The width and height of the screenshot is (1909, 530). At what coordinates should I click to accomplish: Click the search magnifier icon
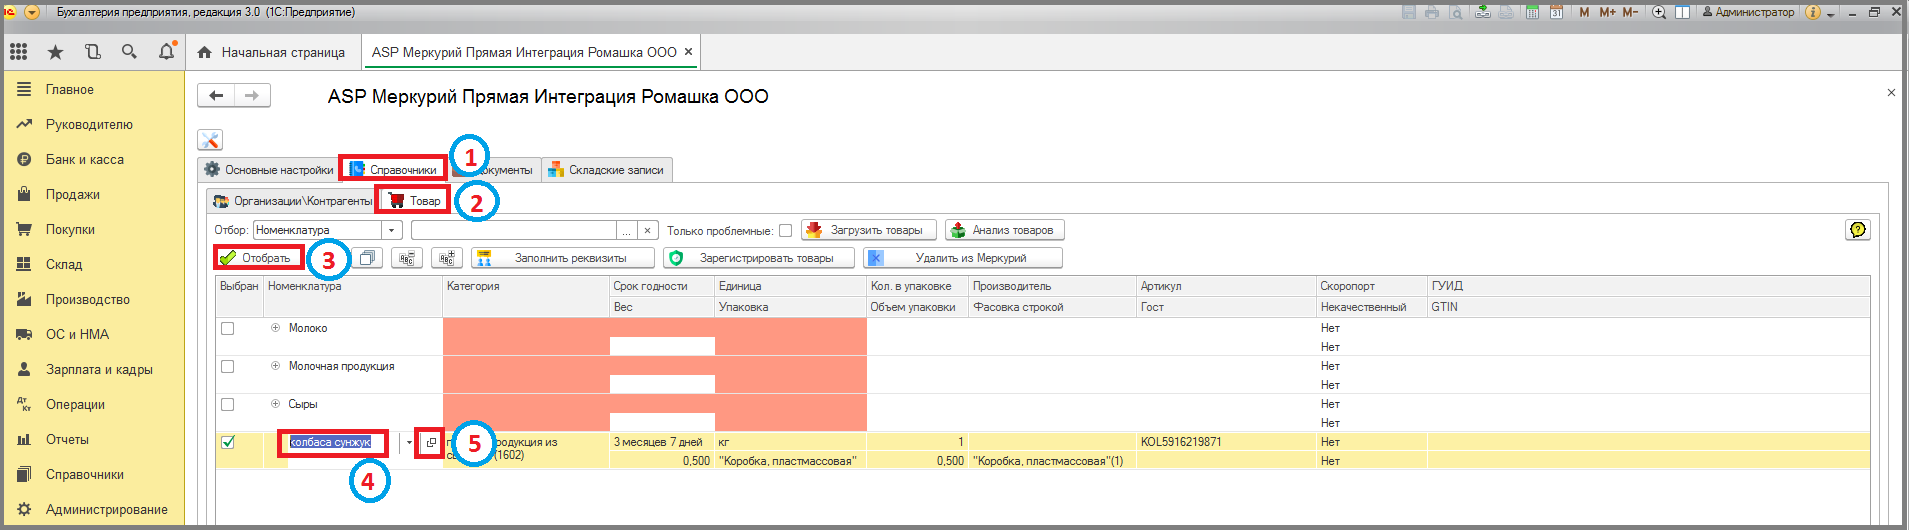(129, 52)
